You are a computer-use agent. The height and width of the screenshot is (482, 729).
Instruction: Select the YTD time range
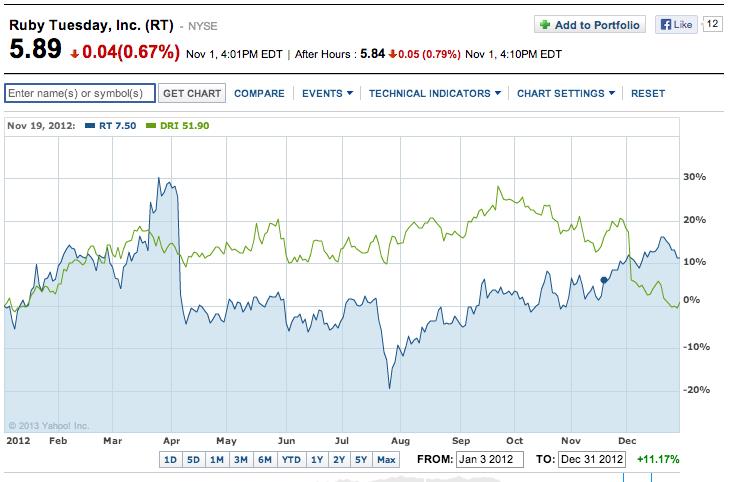coord(292,460)
